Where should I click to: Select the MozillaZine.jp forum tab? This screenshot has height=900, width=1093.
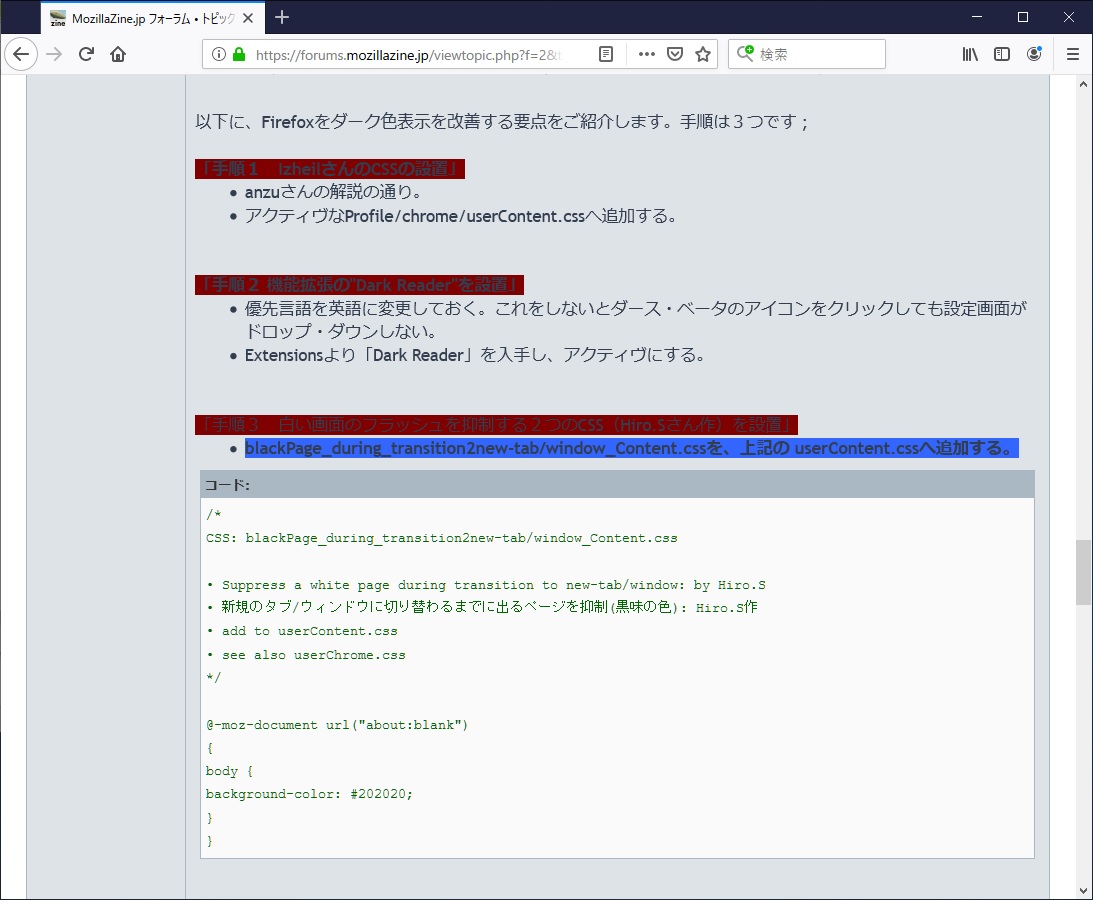[x=140, y=18]
